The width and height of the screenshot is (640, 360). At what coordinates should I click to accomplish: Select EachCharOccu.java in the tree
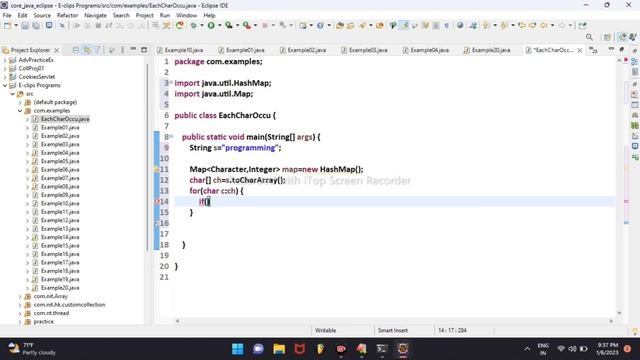pyautogui.click(x=65, y=119)
